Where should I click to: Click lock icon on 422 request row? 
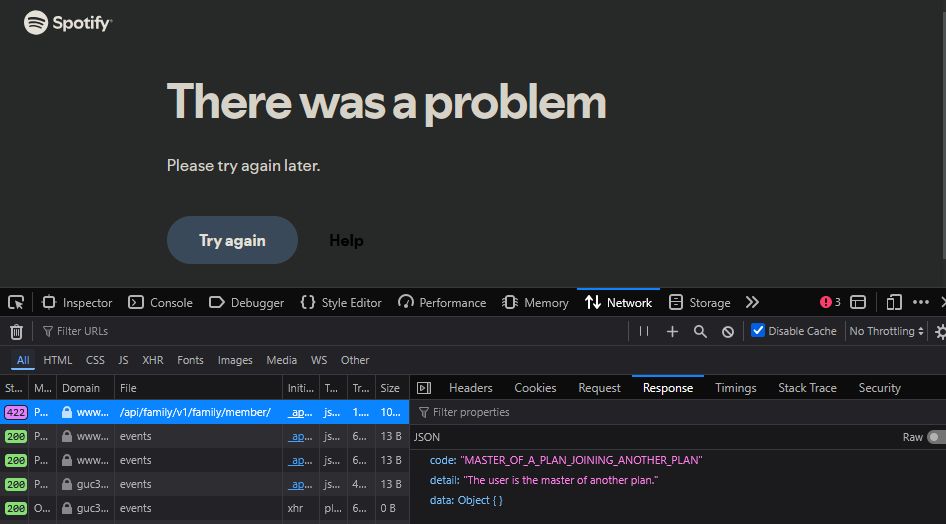tap(66, 412)
